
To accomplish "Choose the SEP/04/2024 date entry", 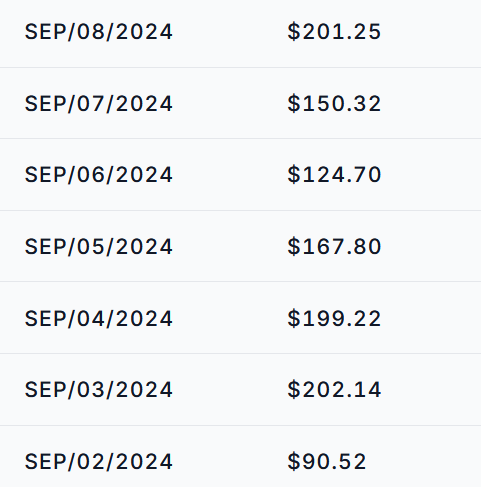I will click(x=99, y=319).
